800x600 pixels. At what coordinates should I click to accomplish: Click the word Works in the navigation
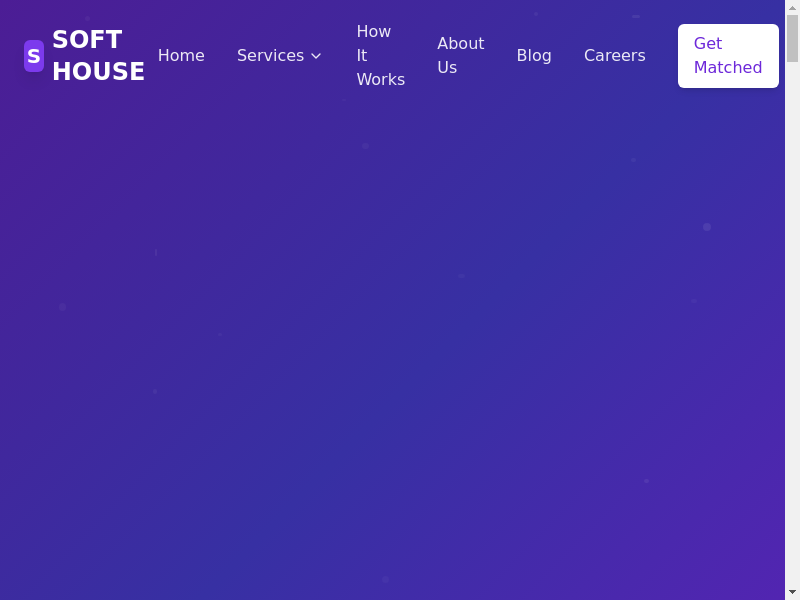pos(380,80)
